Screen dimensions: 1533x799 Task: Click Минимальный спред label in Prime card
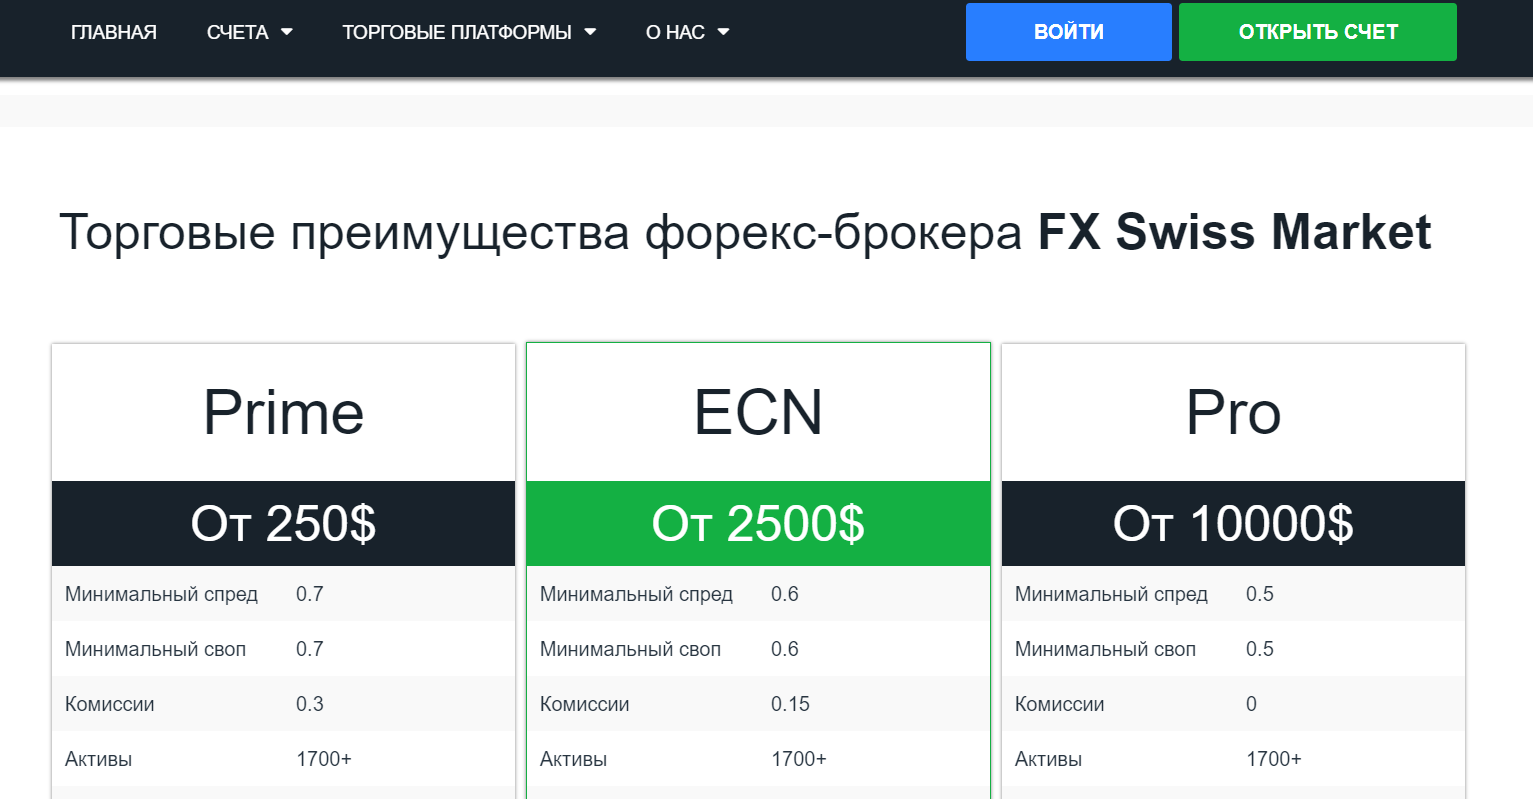tap(161, 594)
